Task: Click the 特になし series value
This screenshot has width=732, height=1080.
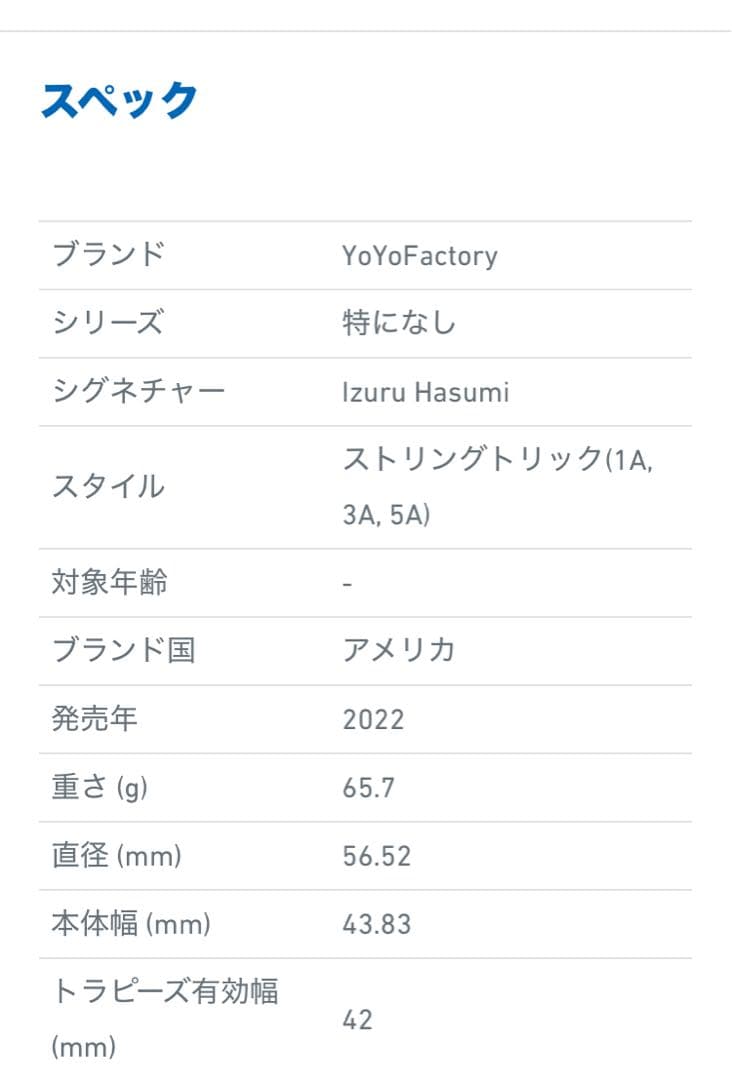Action: (x=399, y=323)
